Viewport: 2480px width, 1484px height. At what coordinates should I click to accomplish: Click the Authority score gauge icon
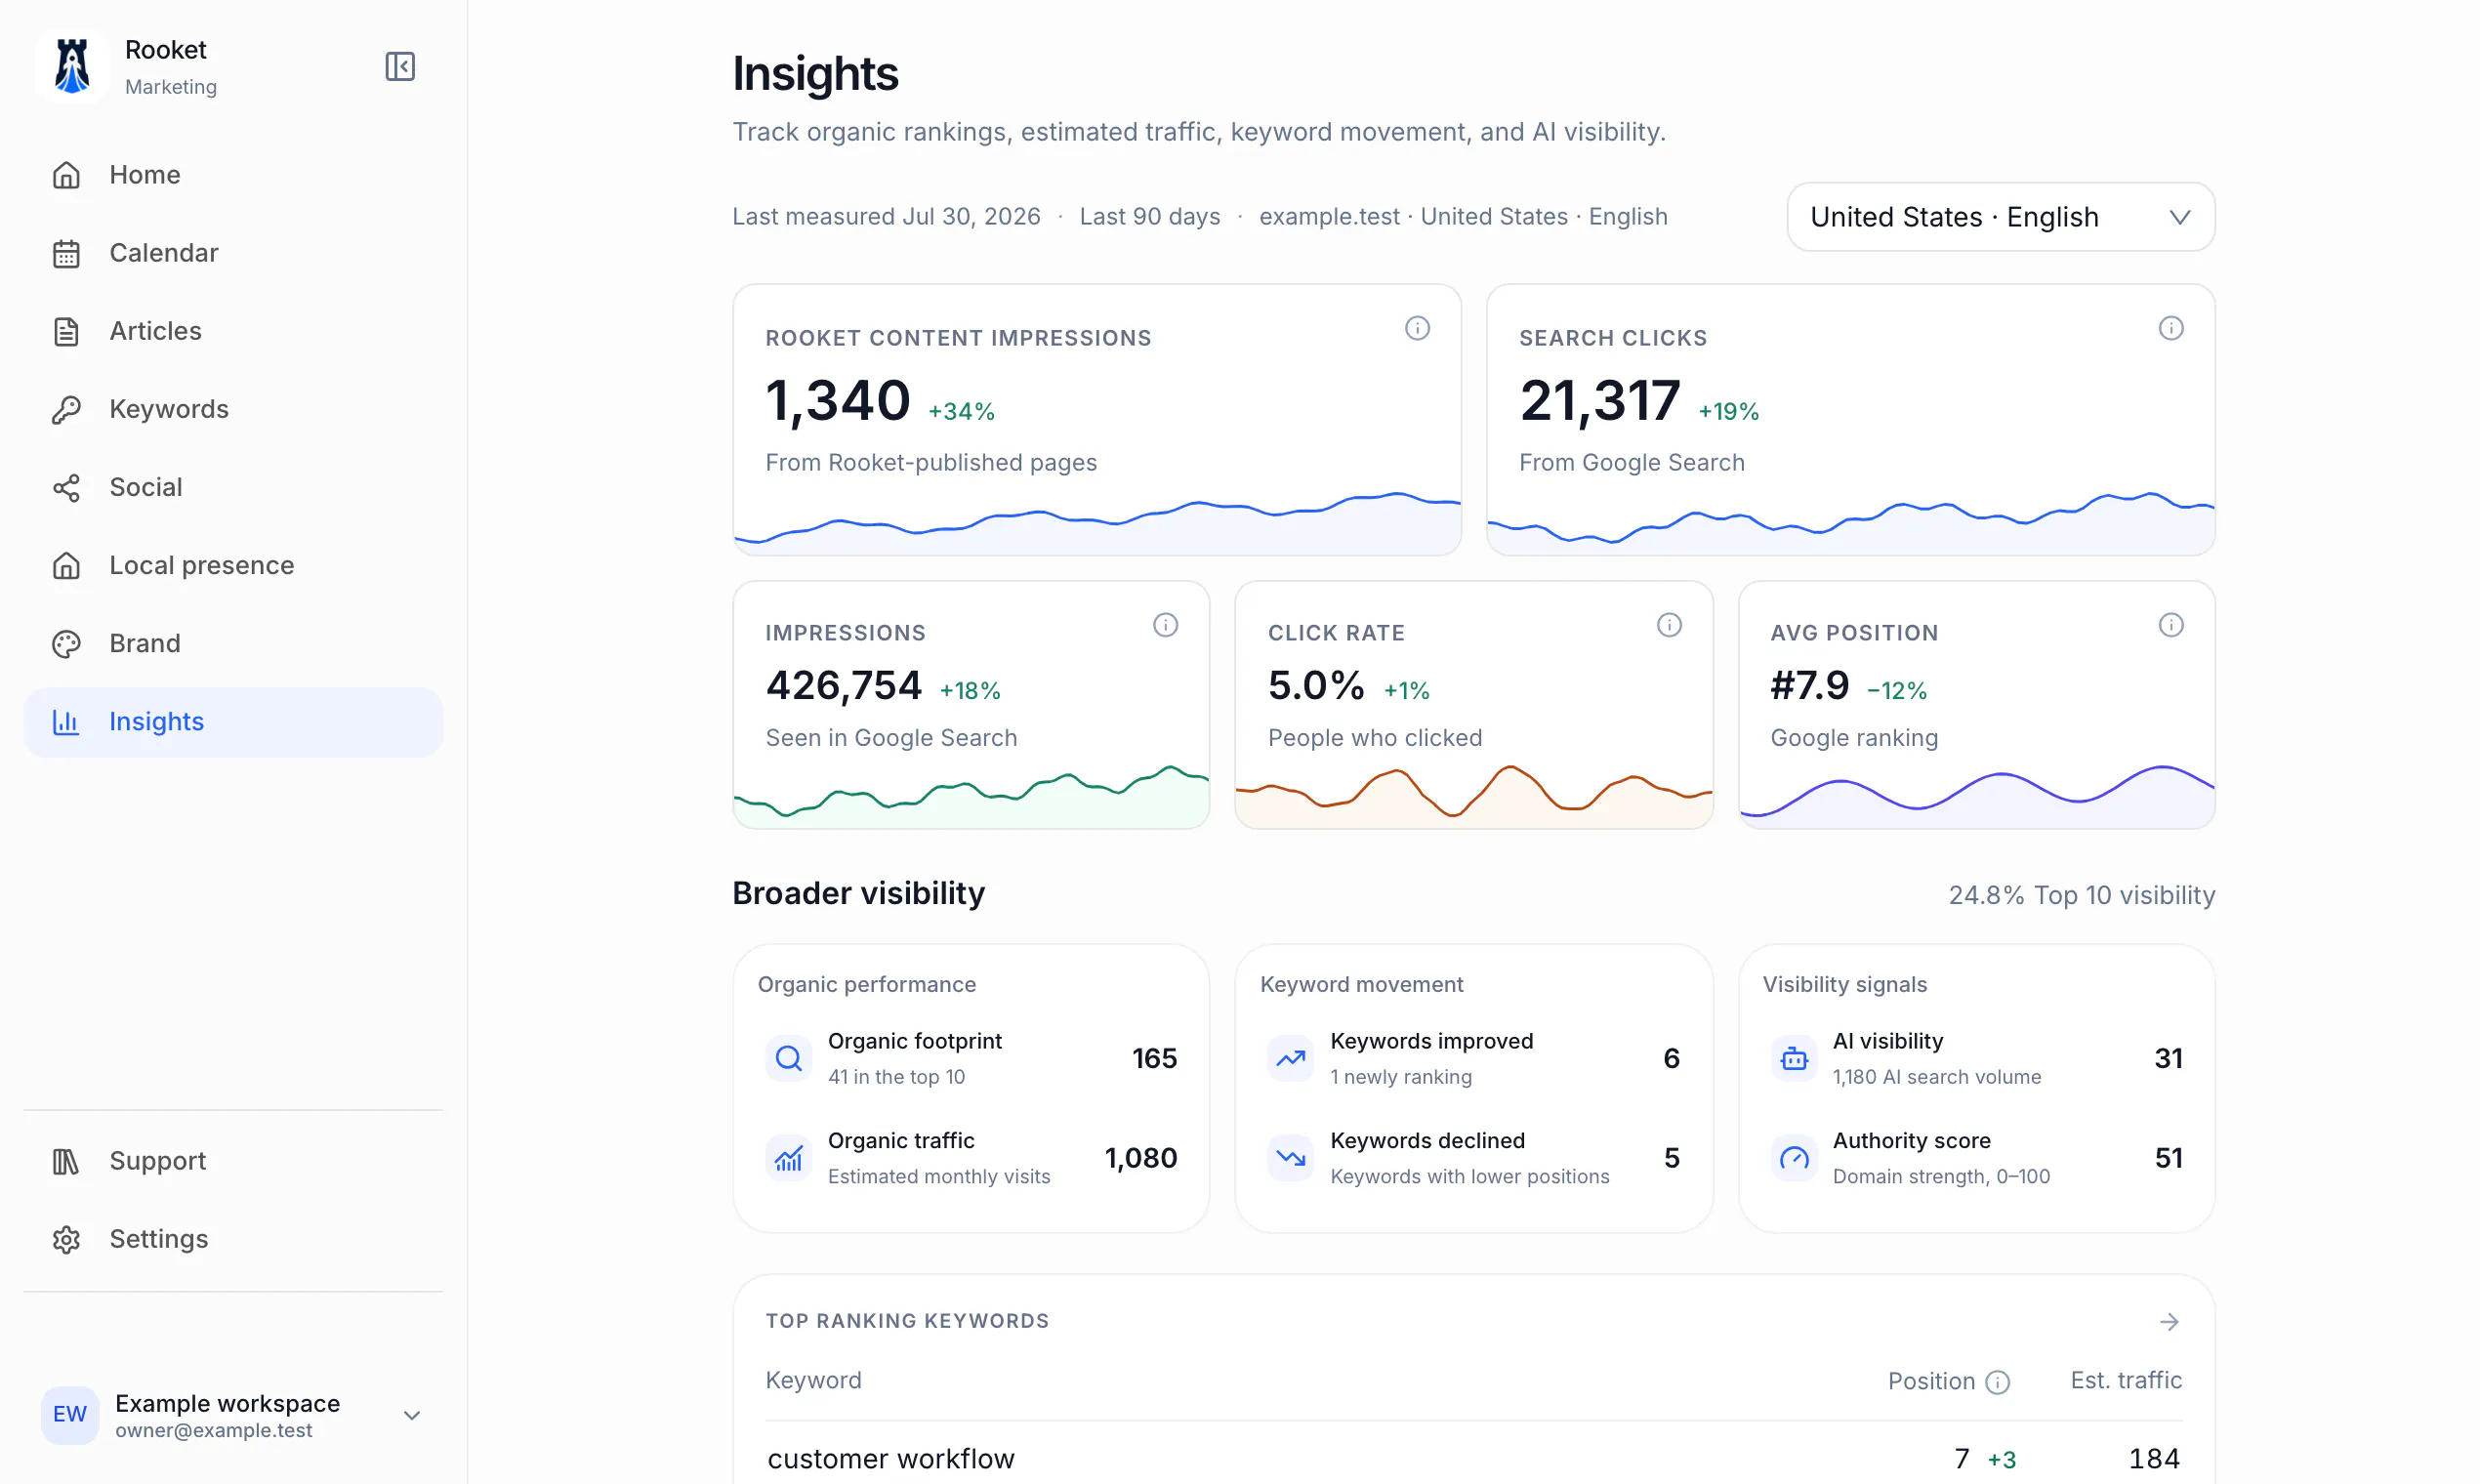click(x=1794, y=1158)
